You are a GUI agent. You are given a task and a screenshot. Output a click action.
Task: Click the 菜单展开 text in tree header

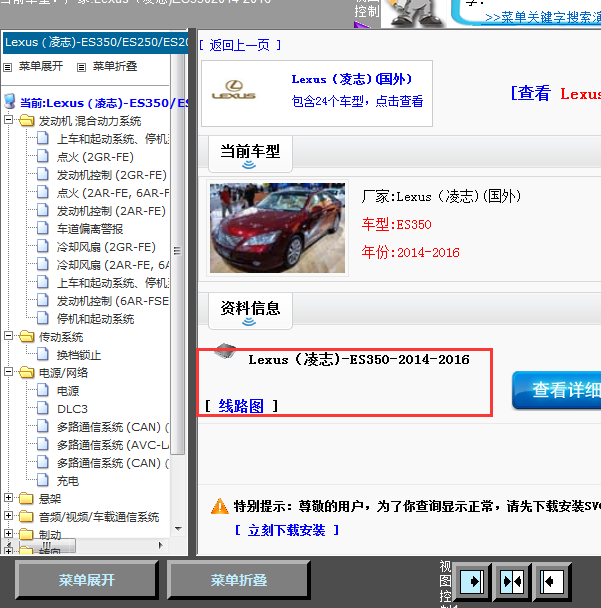click(41, 66)
